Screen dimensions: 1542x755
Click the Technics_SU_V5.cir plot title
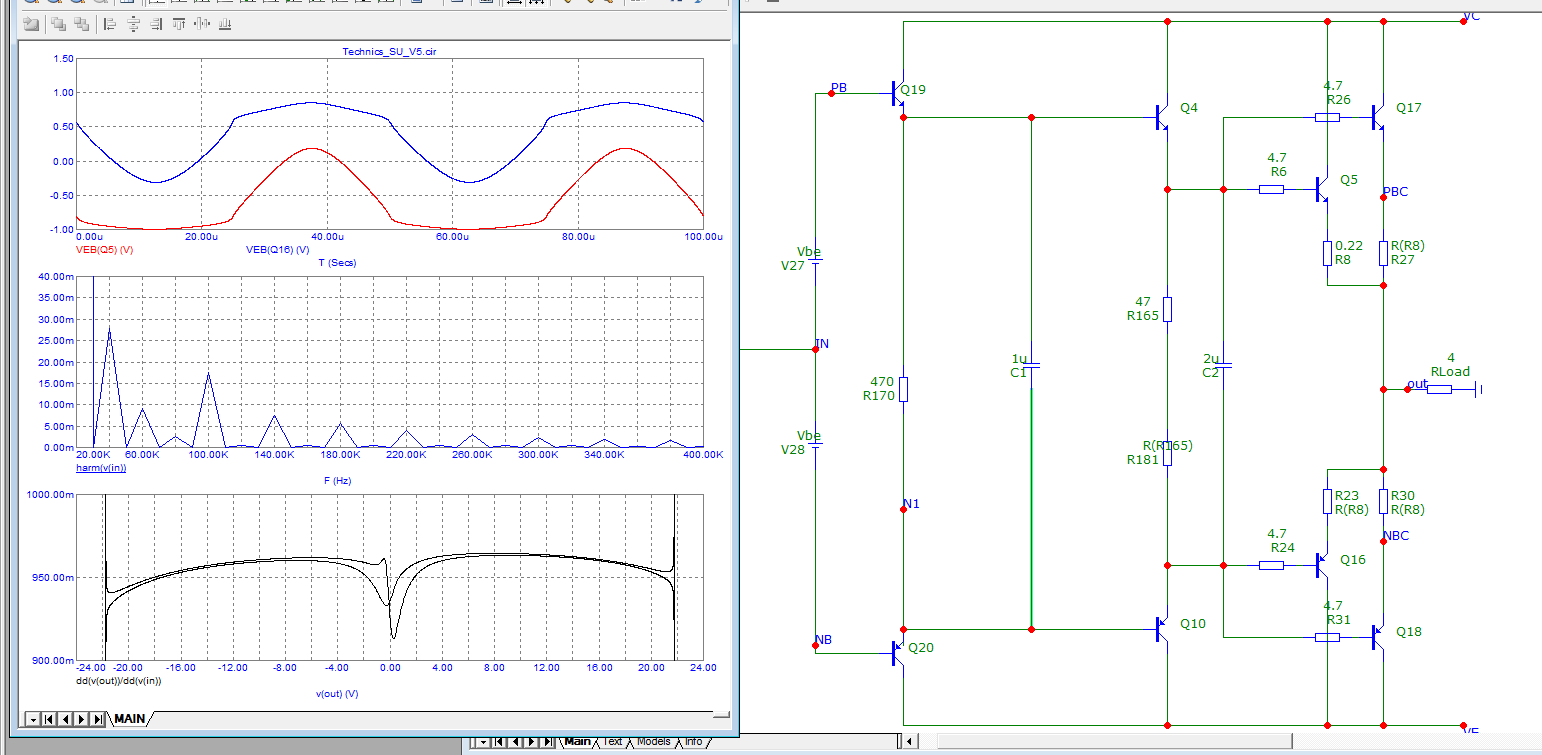(389, 50)
